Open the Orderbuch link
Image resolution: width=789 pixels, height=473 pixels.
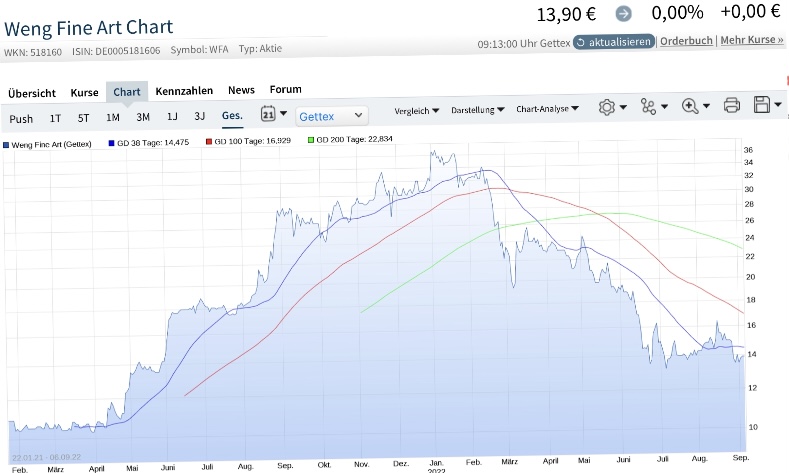(686, 41)
